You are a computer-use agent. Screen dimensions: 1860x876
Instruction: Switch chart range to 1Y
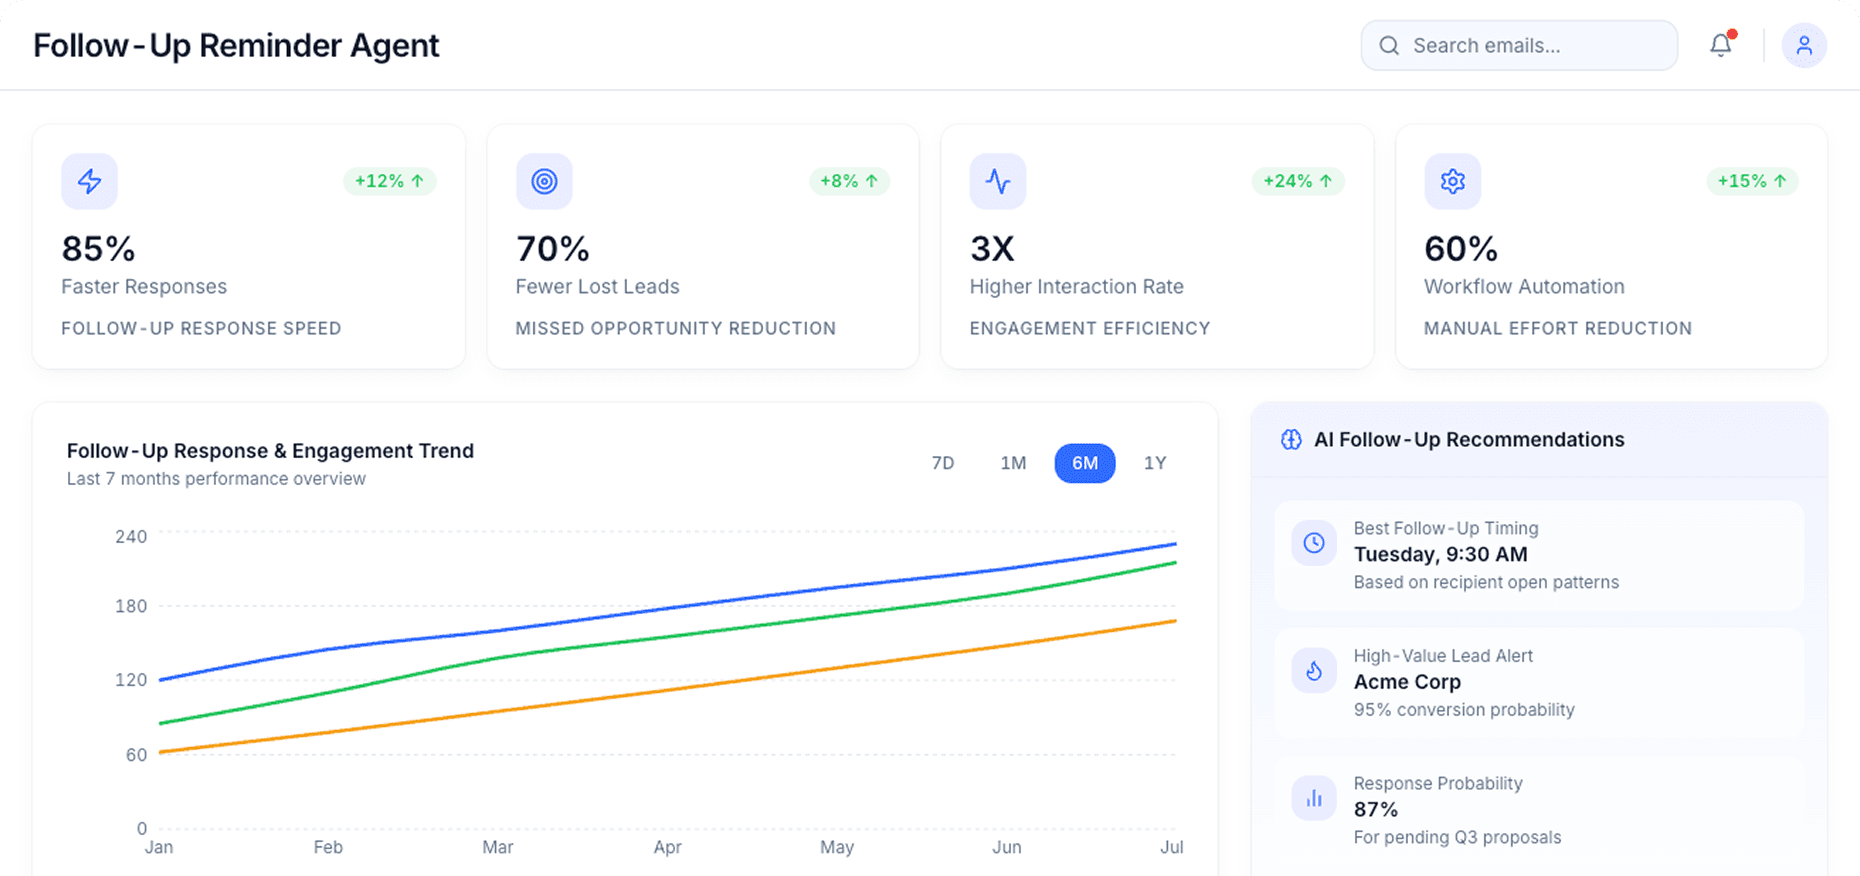point(1155,463)
